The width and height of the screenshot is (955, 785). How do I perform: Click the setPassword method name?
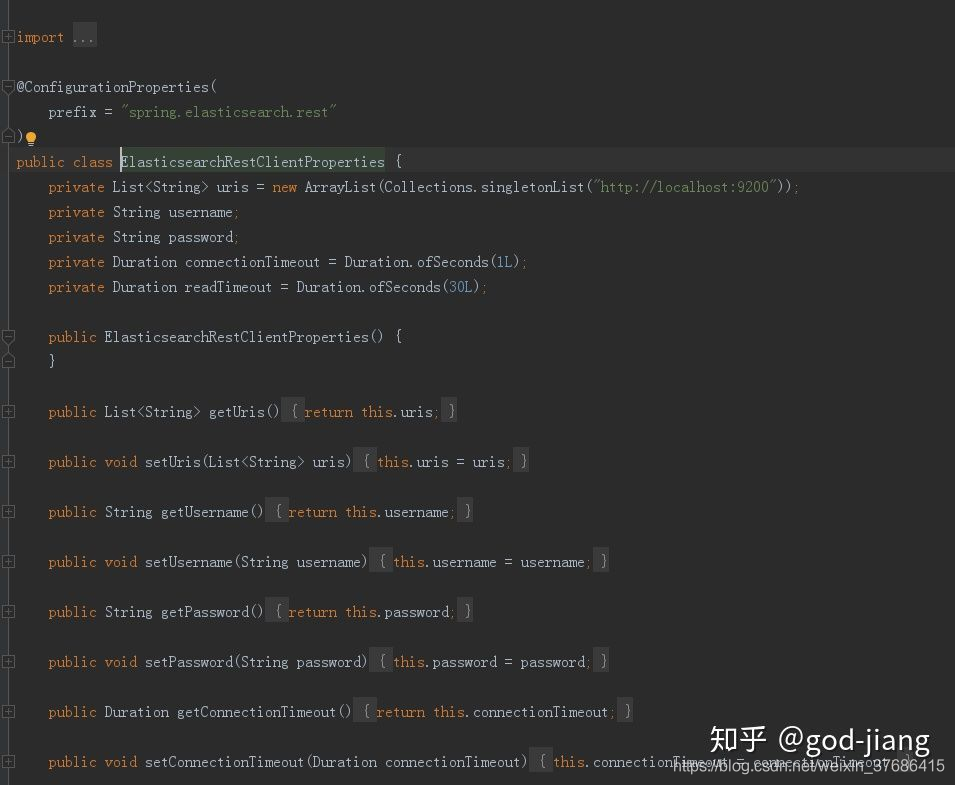click(x=189, y=662)
